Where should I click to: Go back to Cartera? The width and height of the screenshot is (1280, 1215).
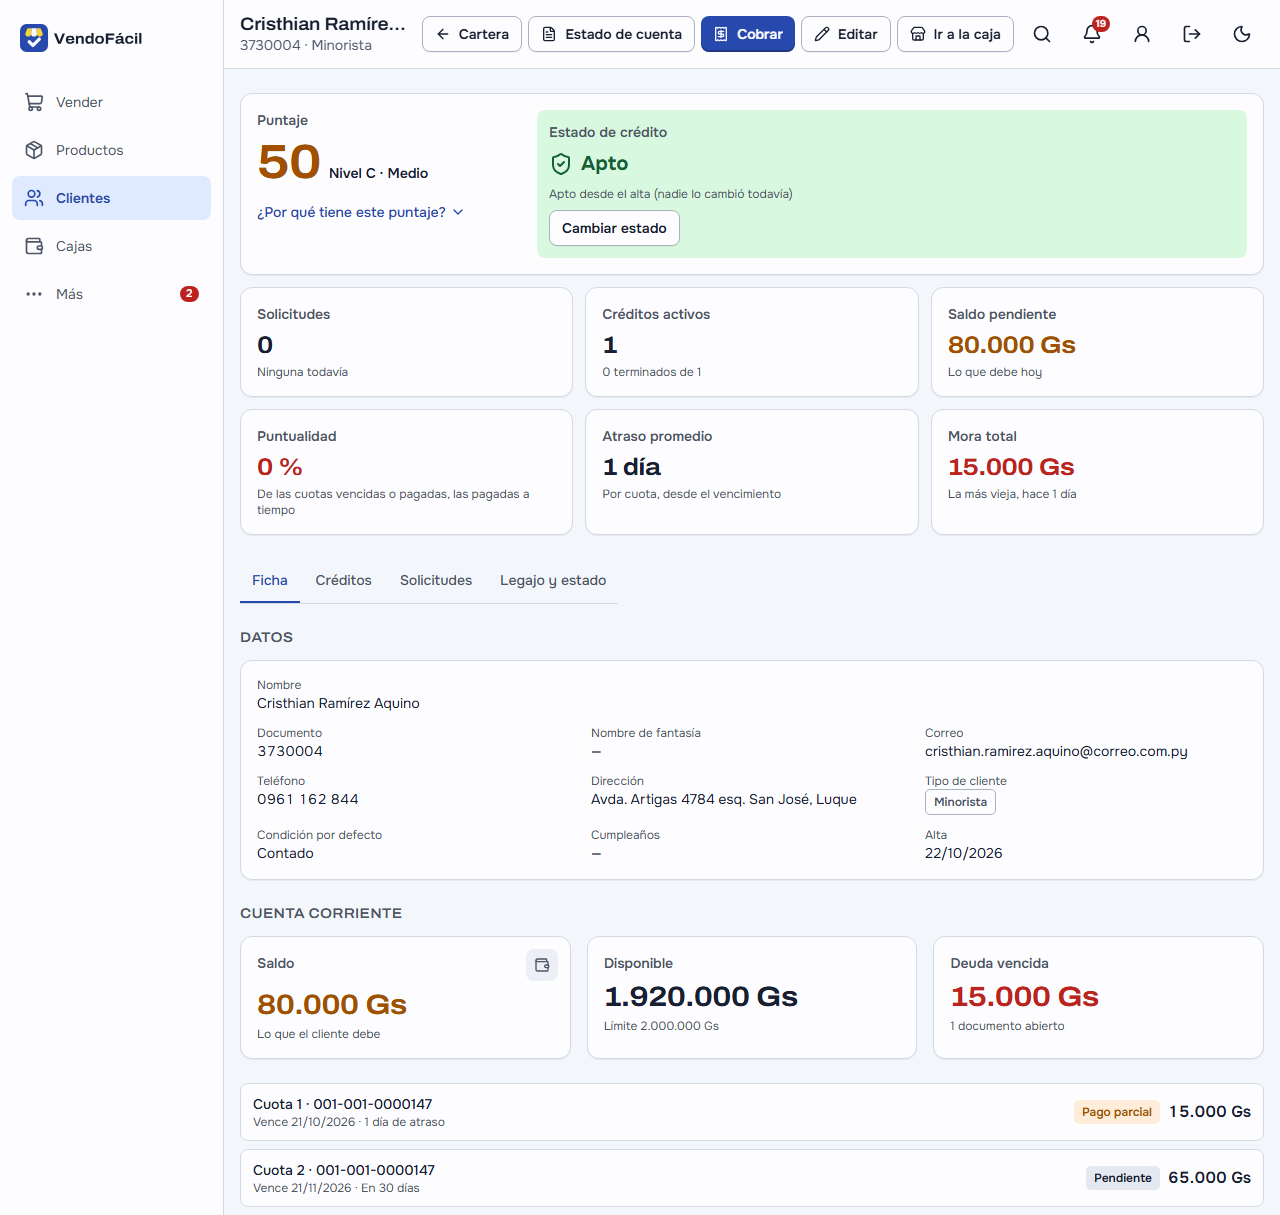(472, 34)
